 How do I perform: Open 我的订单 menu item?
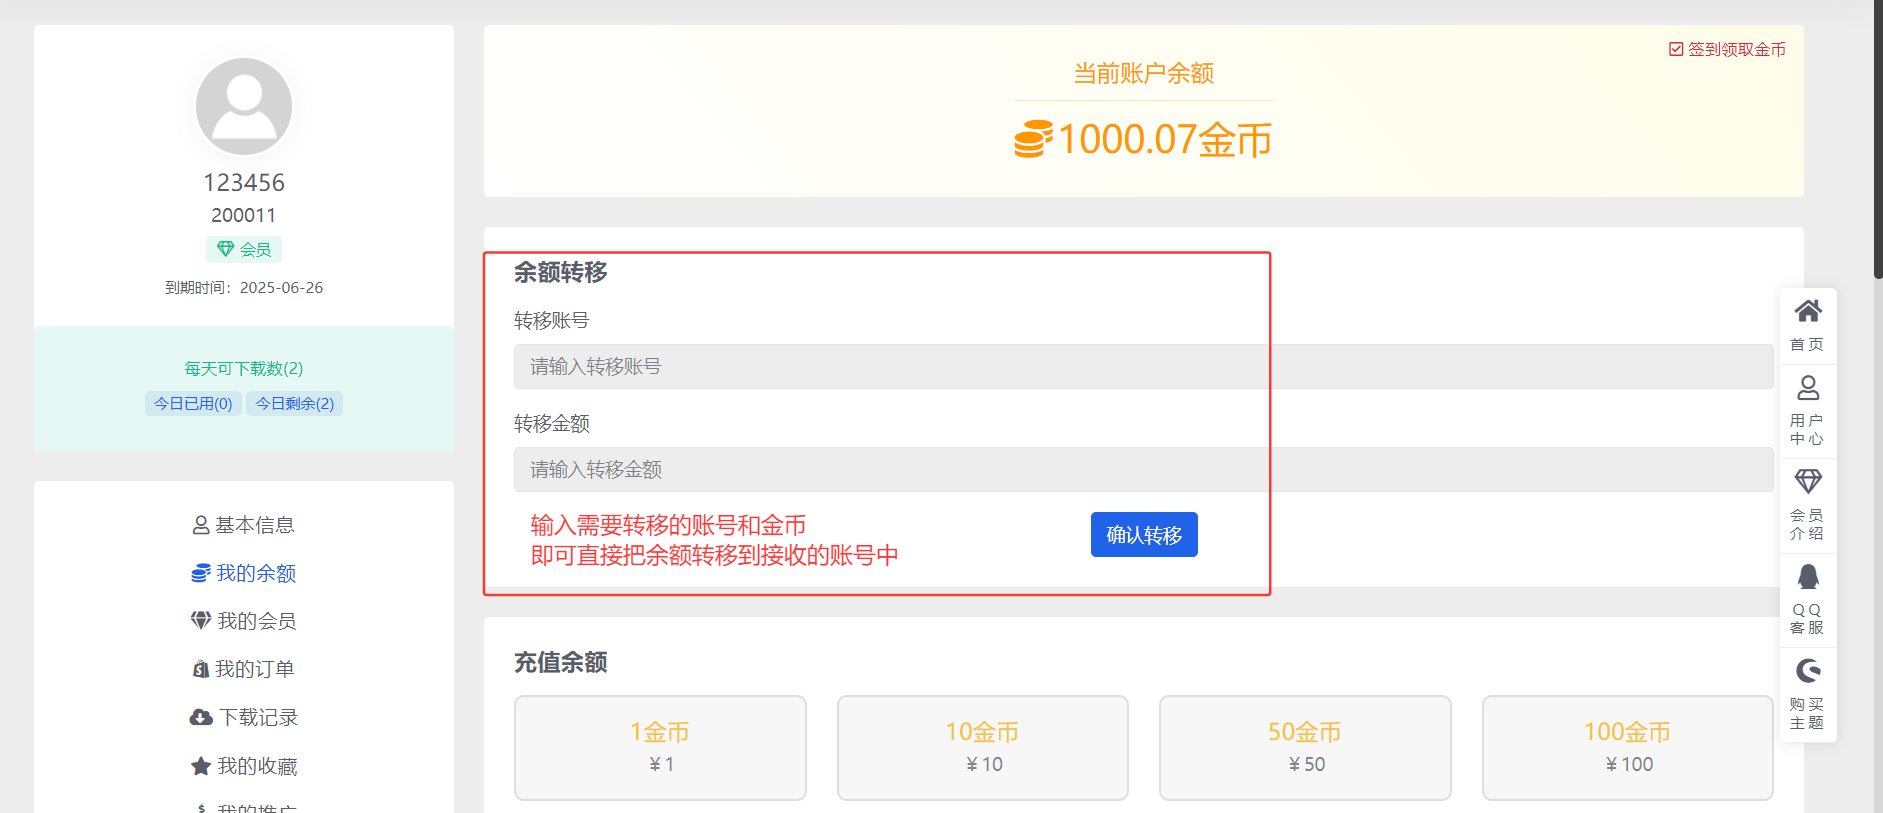tap(244, 669)
